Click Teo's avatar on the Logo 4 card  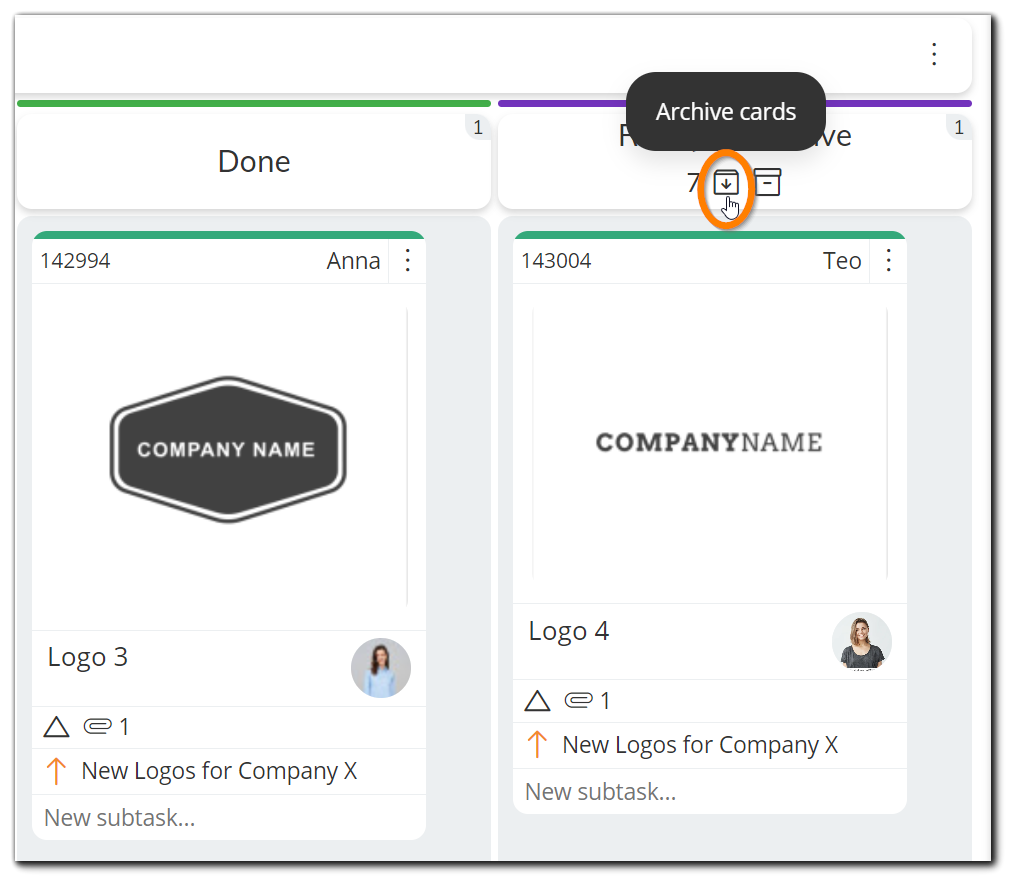(x=862, y=641)
